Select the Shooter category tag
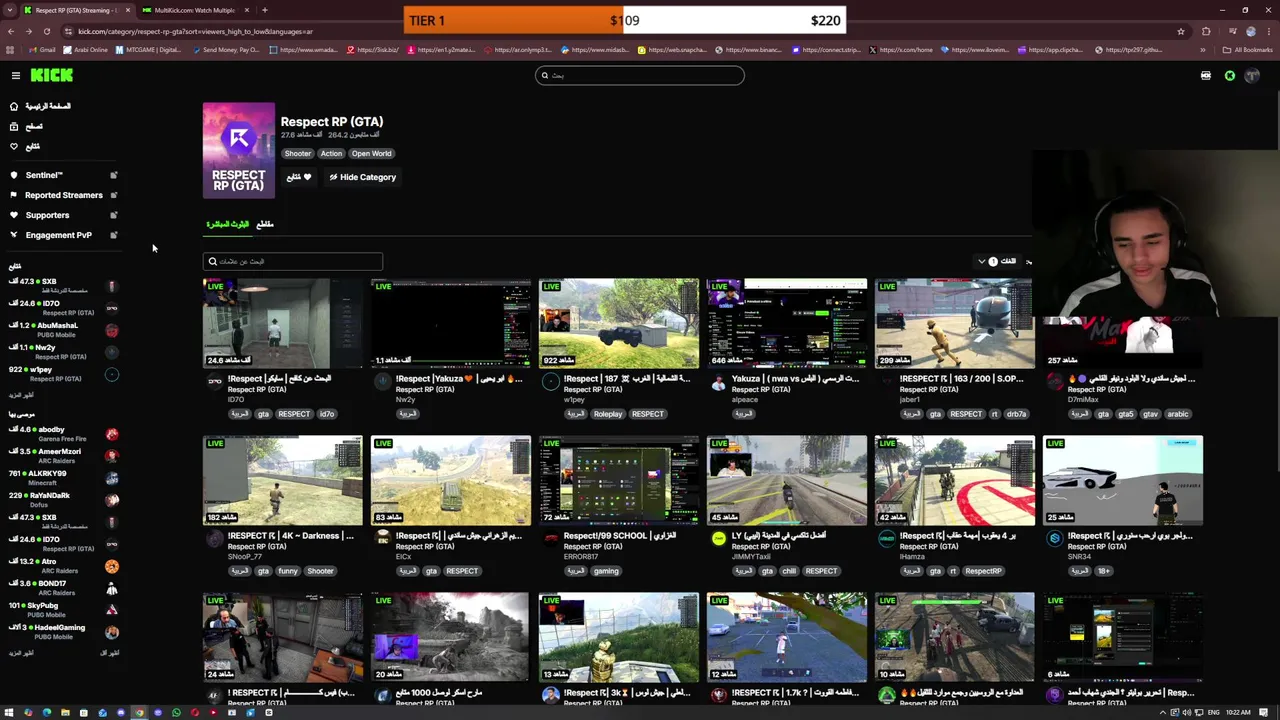This screenshot has height=720, width=1280. click(298, 153)
